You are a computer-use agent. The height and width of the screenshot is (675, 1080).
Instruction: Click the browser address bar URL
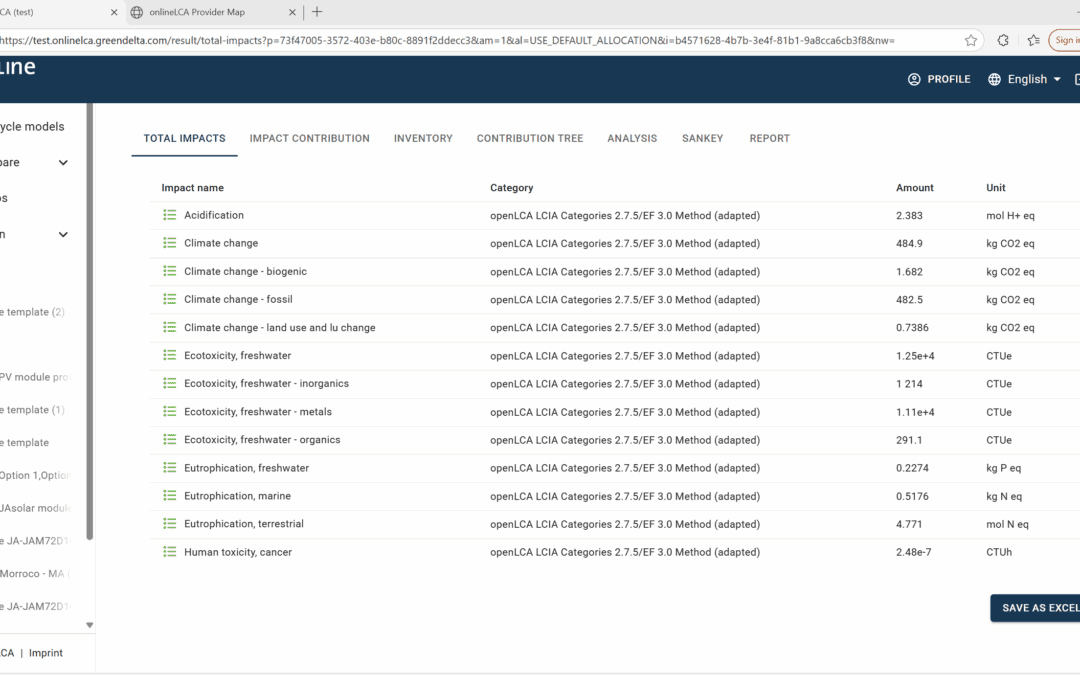pos(450,40)
